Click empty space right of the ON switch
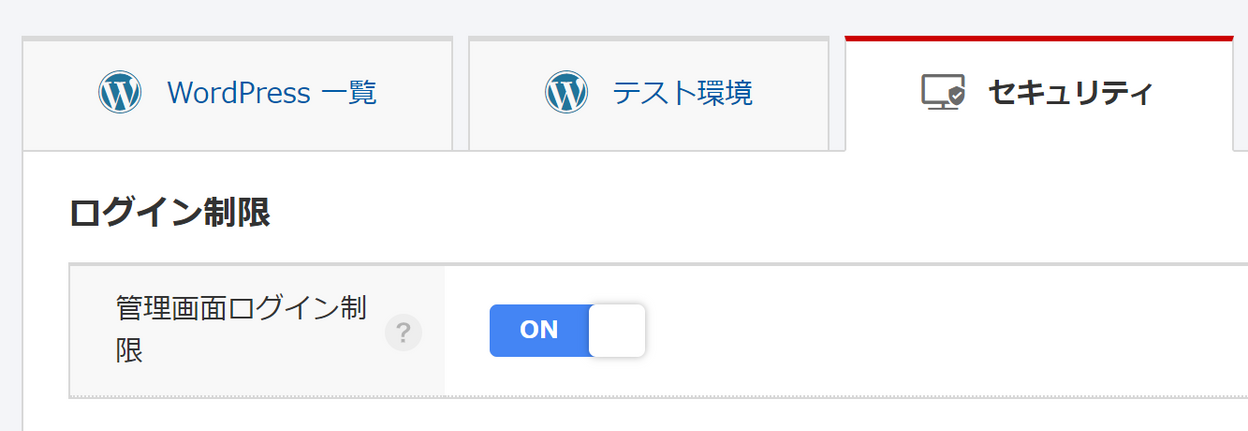This screenshot has height=431, width=1248. click(x=940, y=331)
